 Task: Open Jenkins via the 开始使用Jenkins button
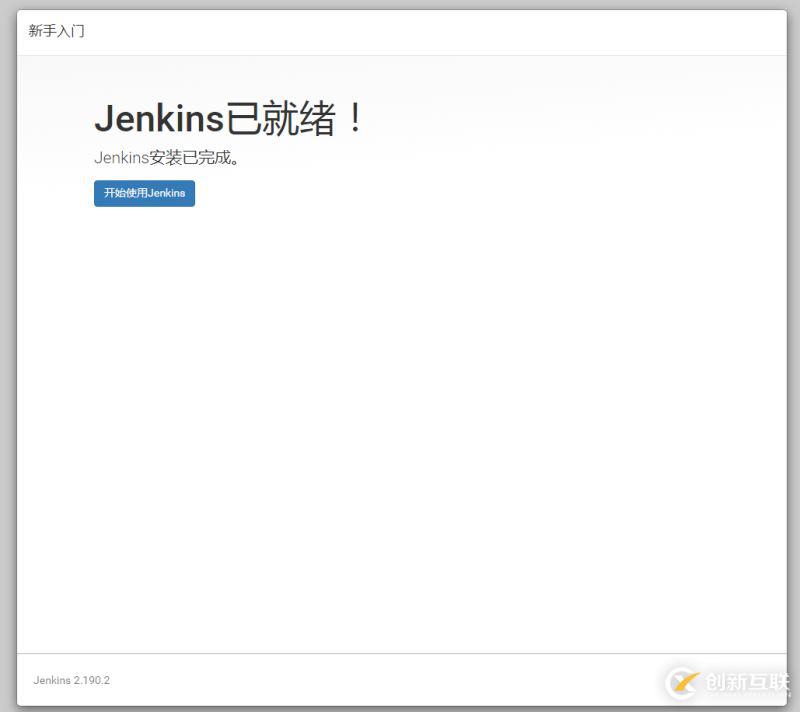pos(144,193)
